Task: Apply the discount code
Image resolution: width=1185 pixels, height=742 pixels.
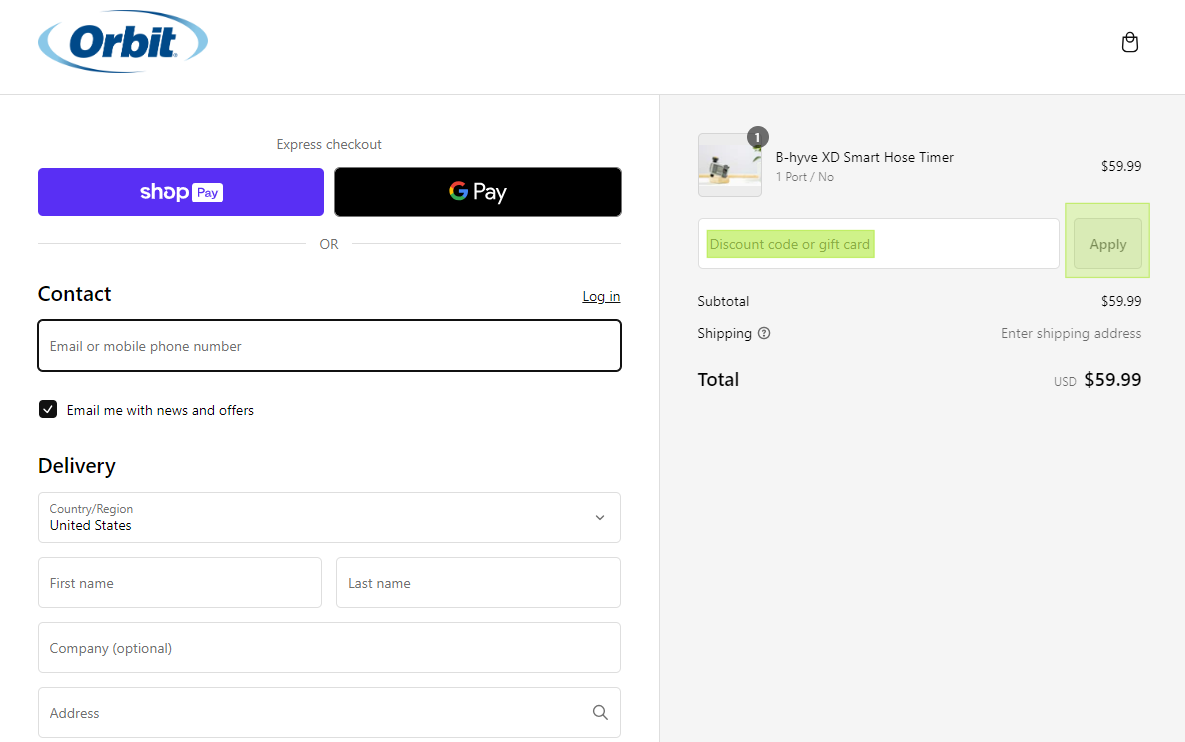Action: [1107, 244]
